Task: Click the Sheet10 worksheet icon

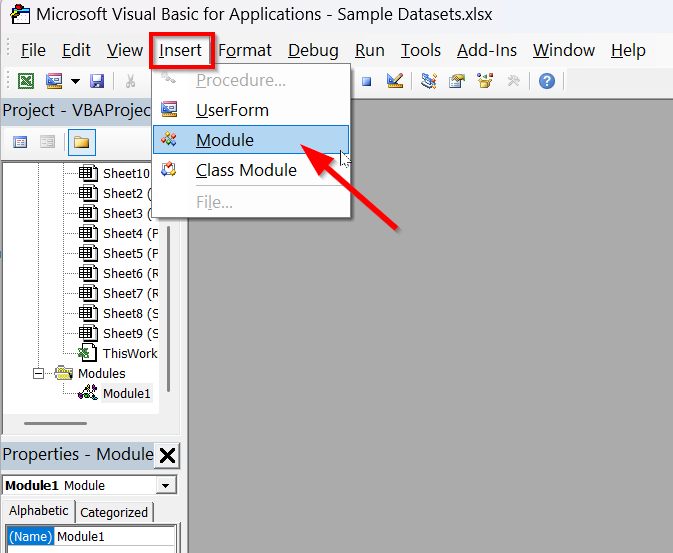Action: (x=88, y=173)
